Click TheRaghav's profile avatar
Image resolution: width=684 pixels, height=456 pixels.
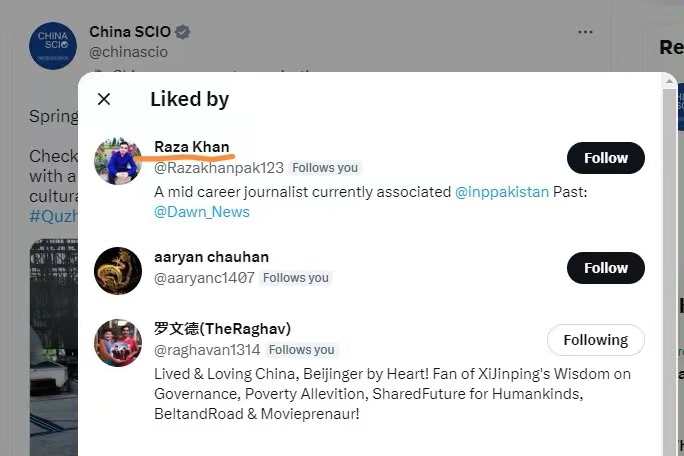(x=117, y=343)
